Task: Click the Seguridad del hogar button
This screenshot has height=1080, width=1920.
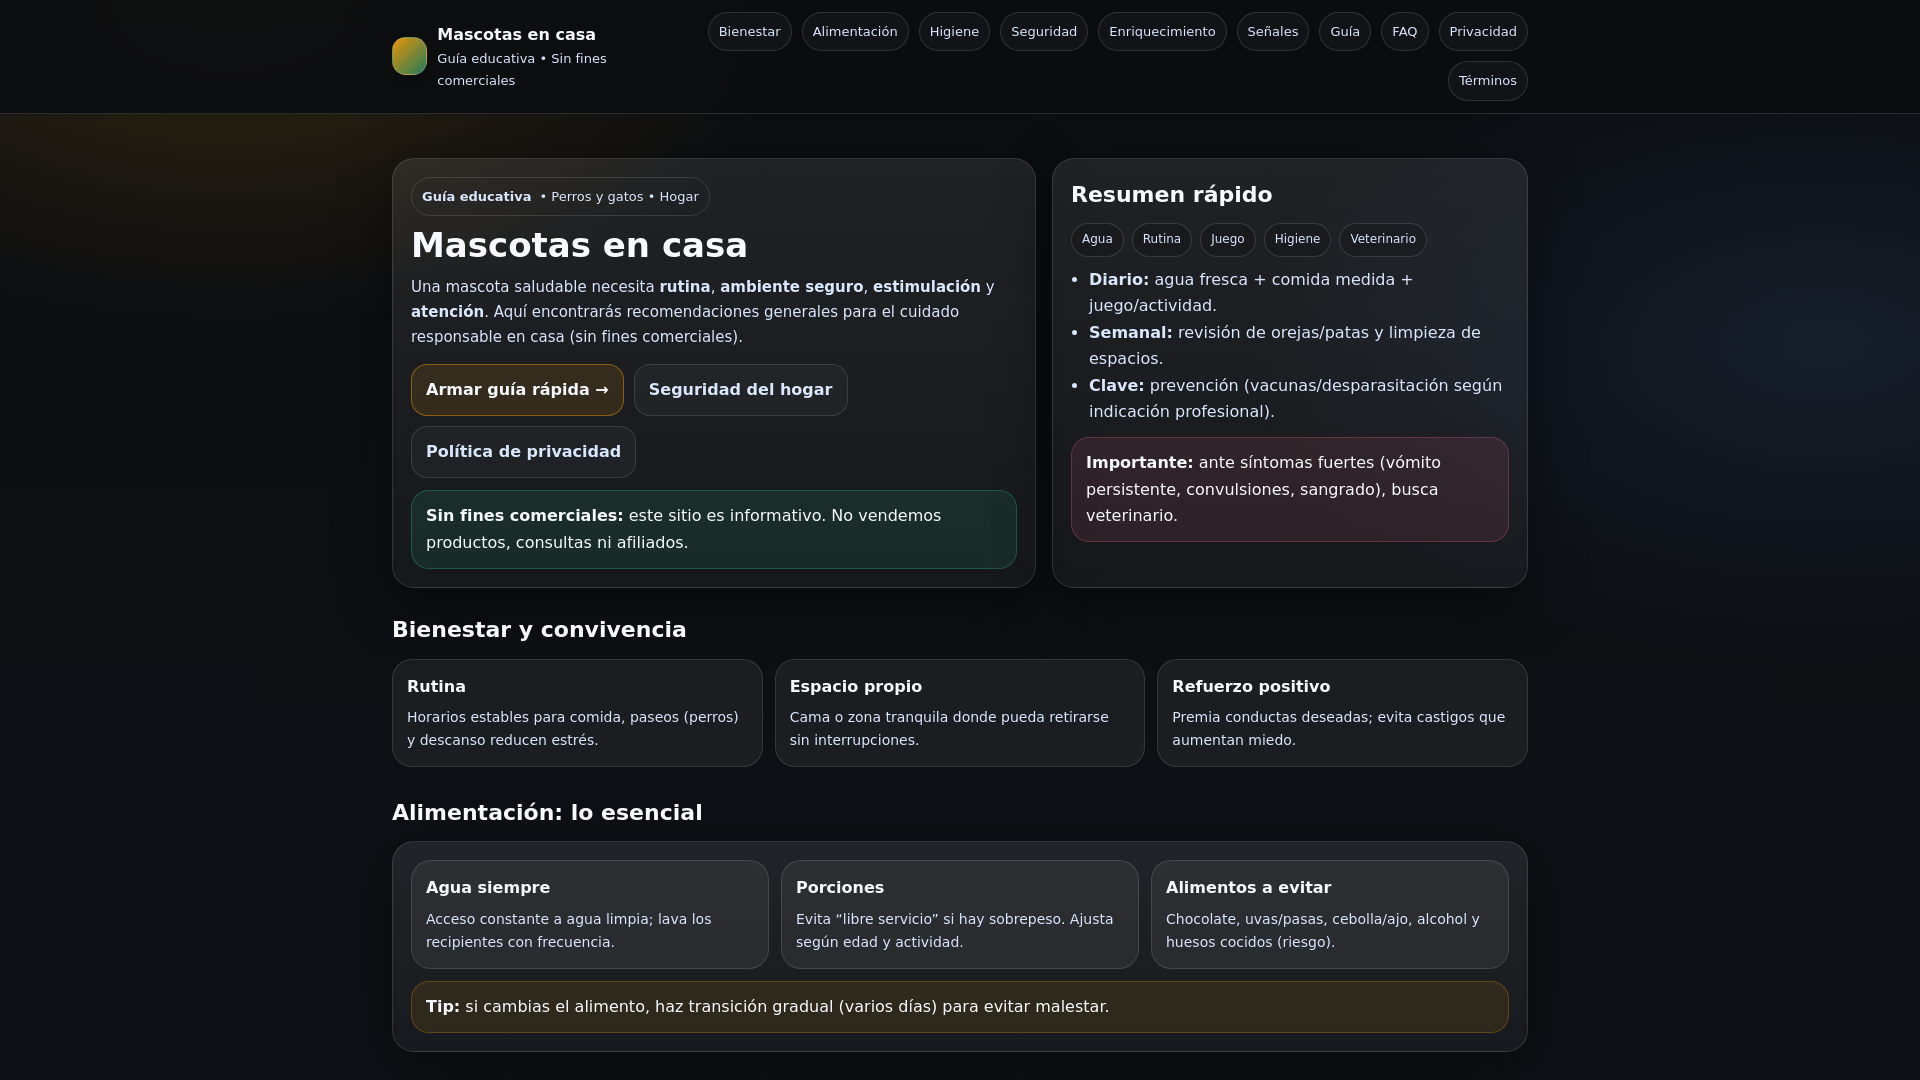Action: pyautogui.click(x=740, y=390)
